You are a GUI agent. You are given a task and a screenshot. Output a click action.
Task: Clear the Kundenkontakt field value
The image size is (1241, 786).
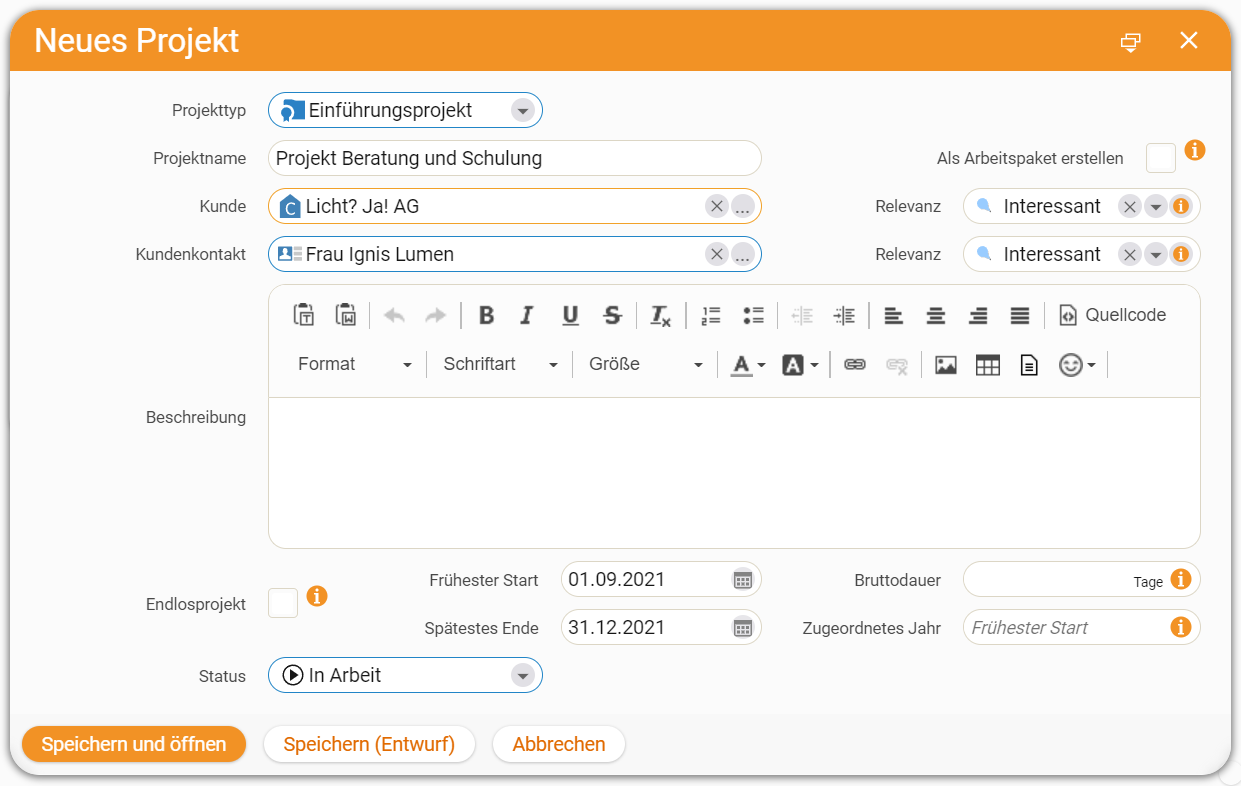(717, 254)
